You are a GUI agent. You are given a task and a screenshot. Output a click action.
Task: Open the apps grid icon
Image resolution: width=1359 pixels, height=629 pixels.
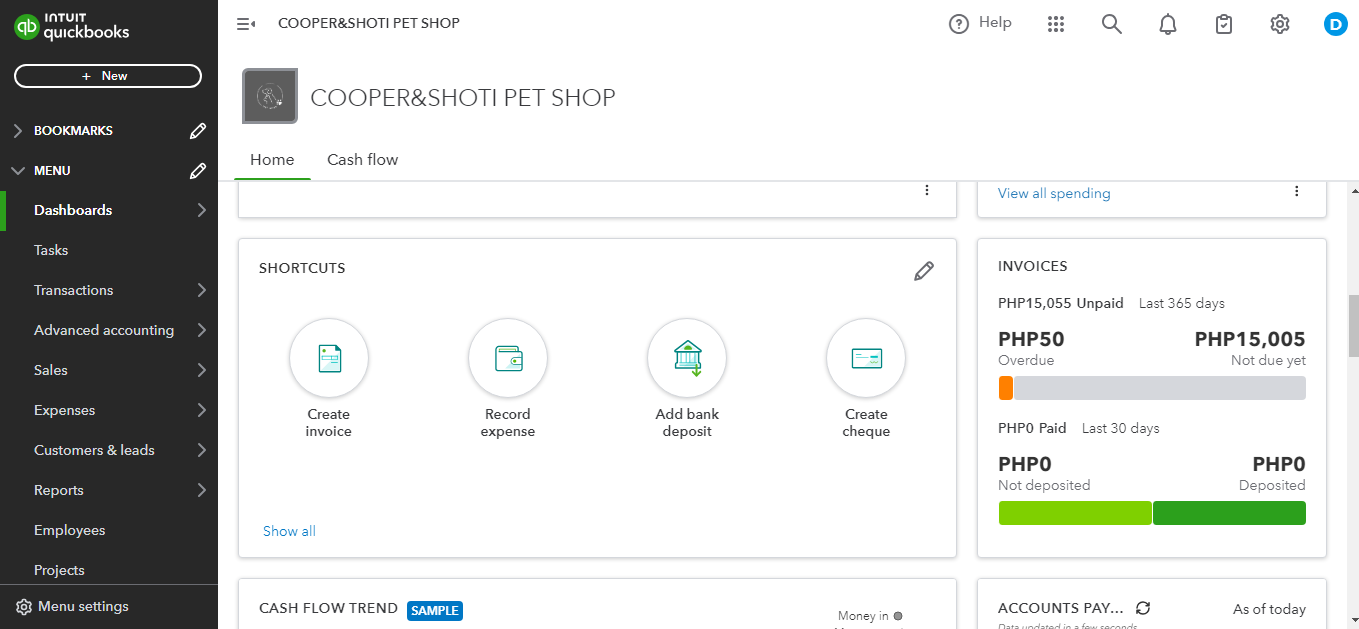1056,24
